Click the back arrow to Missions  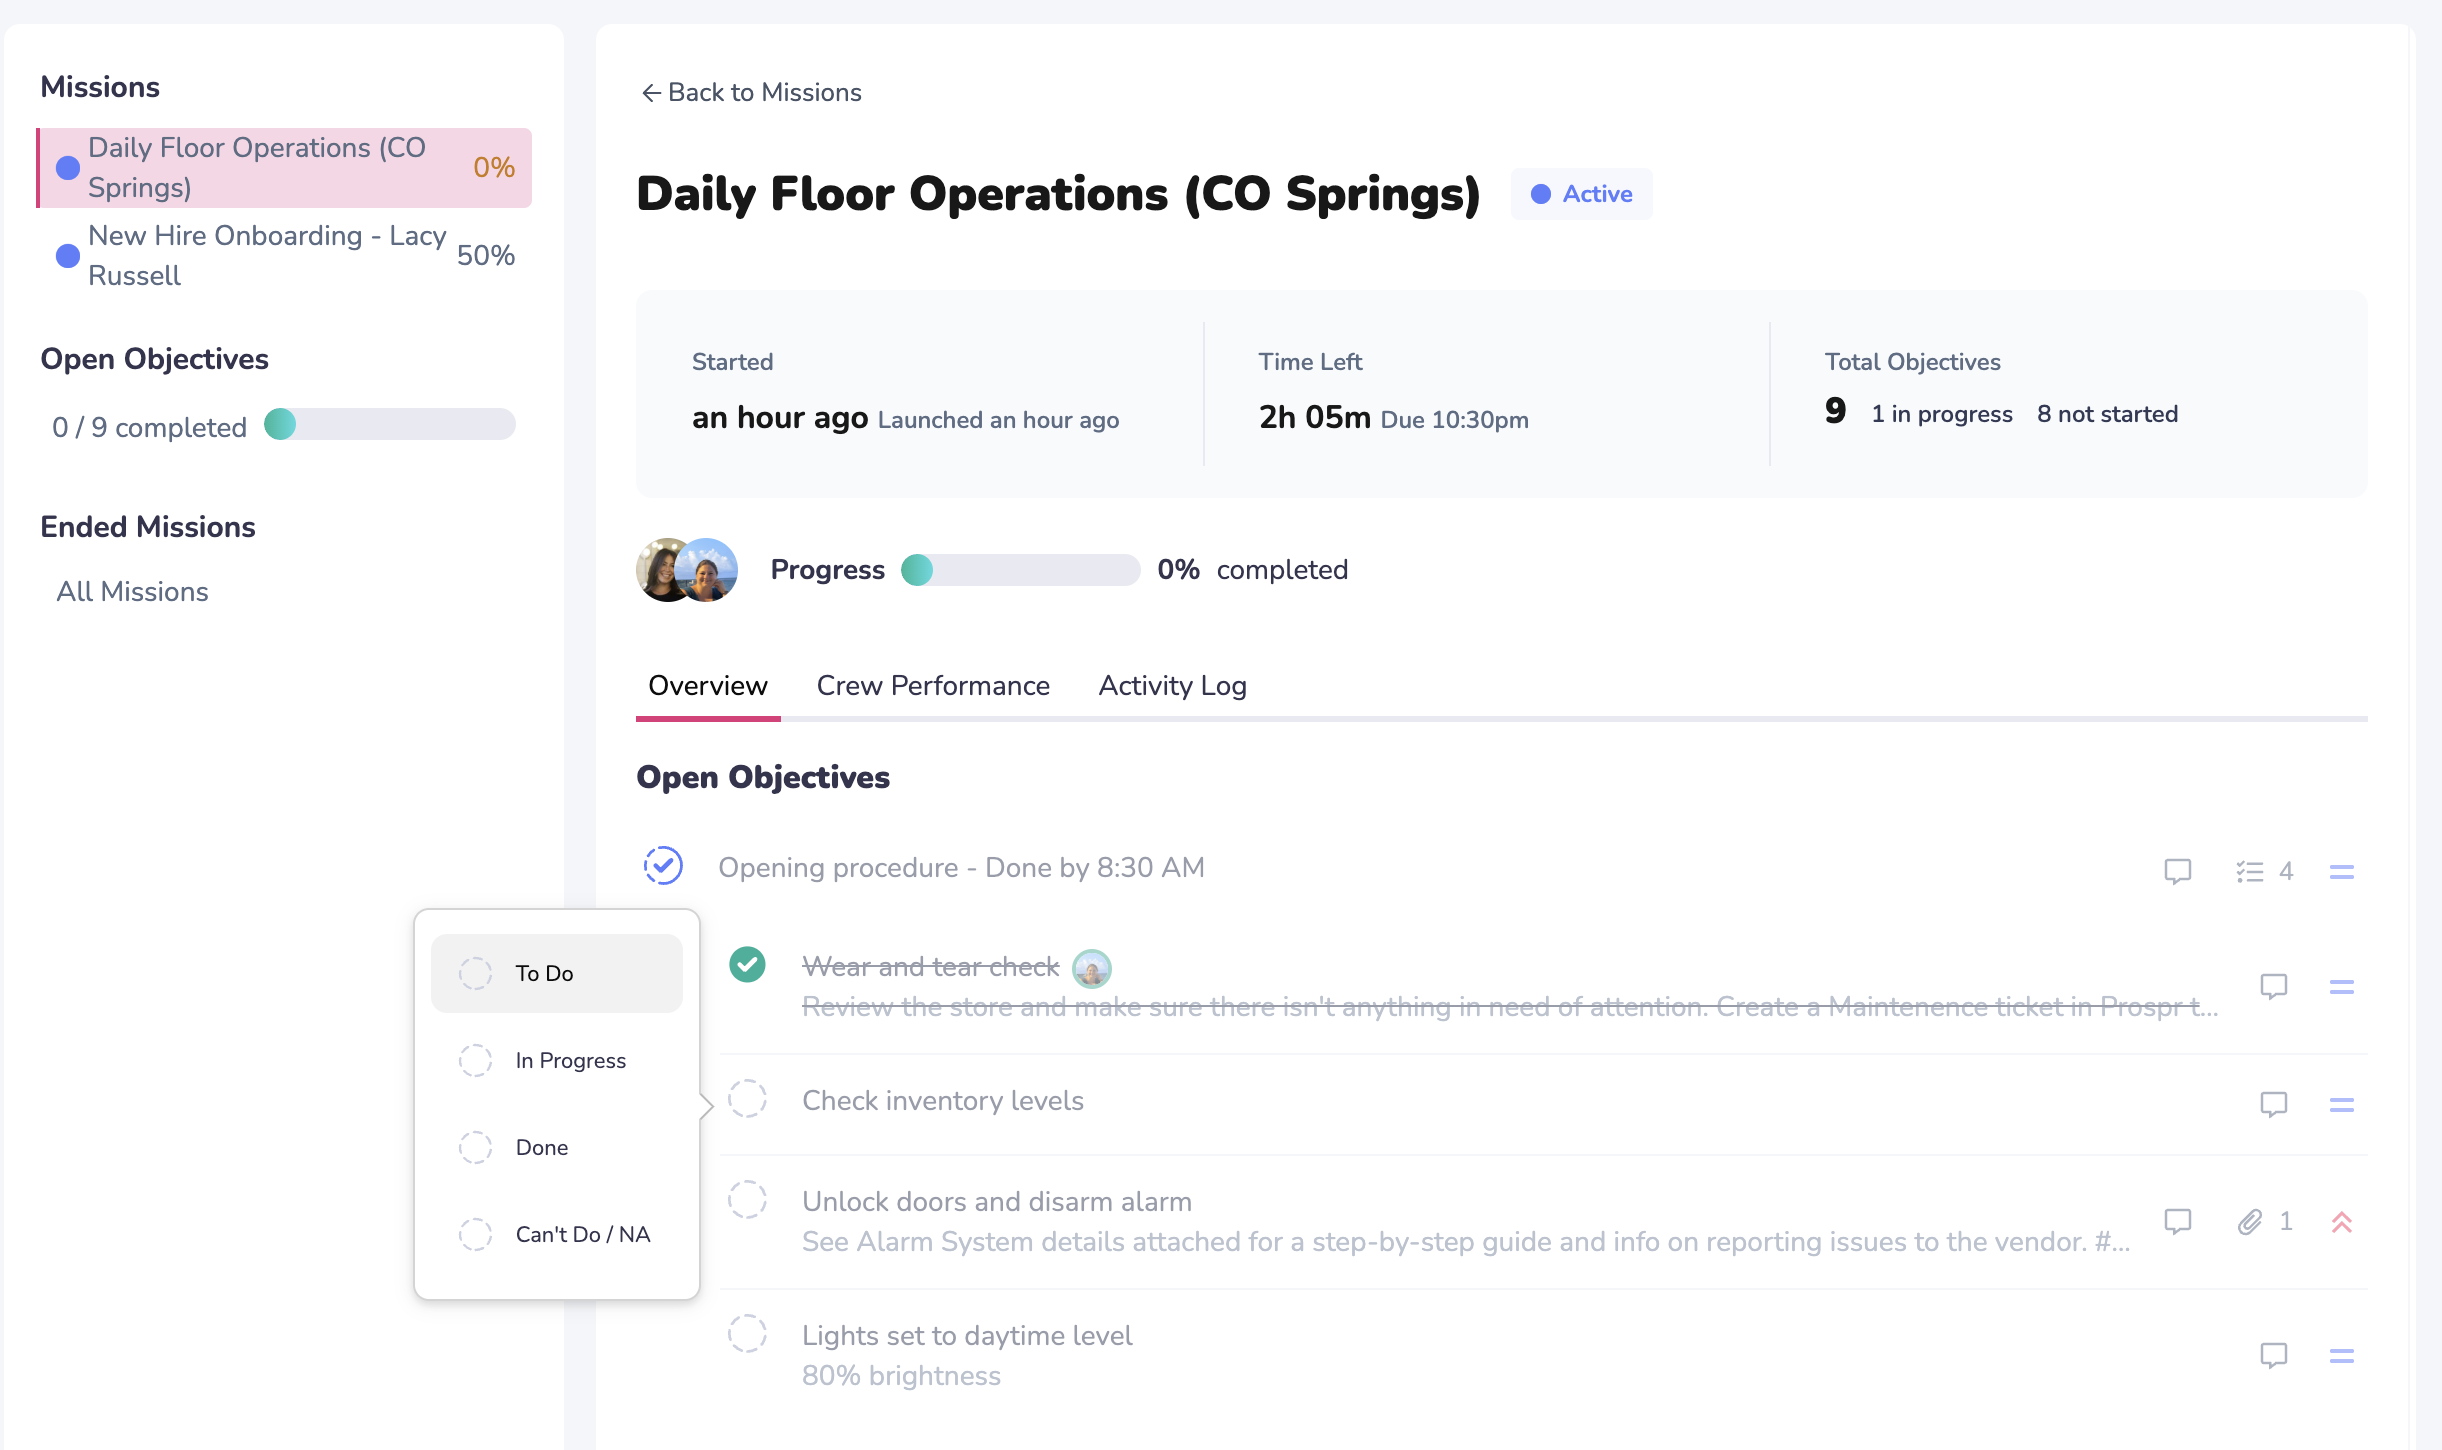[651, 93]
